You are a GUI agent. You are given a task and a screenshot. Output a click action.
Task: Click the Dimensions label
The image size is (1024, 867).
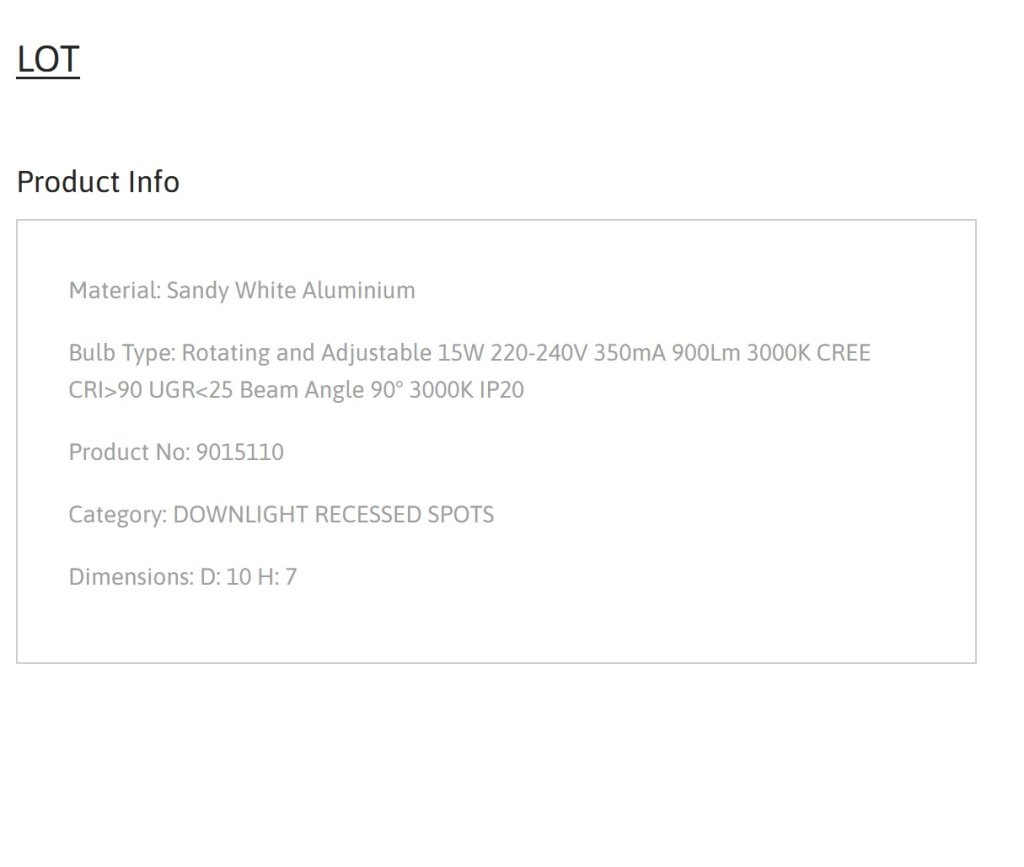131,577
